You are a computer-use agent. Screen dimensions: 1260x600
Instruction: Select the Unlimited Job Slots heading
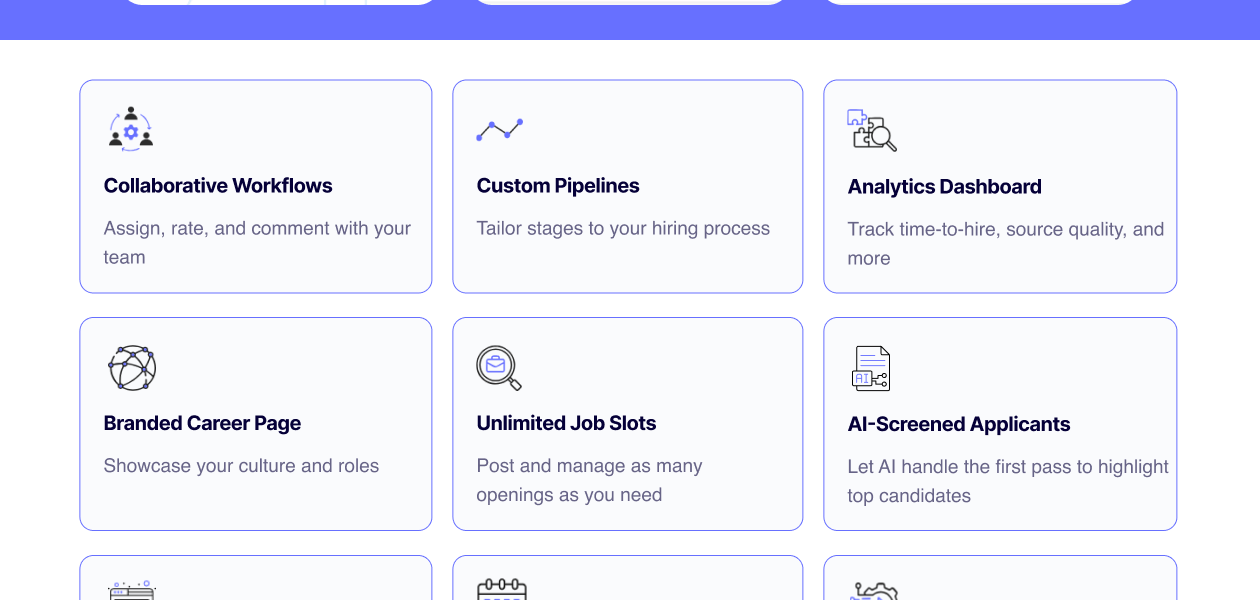[x=566, y=423]
